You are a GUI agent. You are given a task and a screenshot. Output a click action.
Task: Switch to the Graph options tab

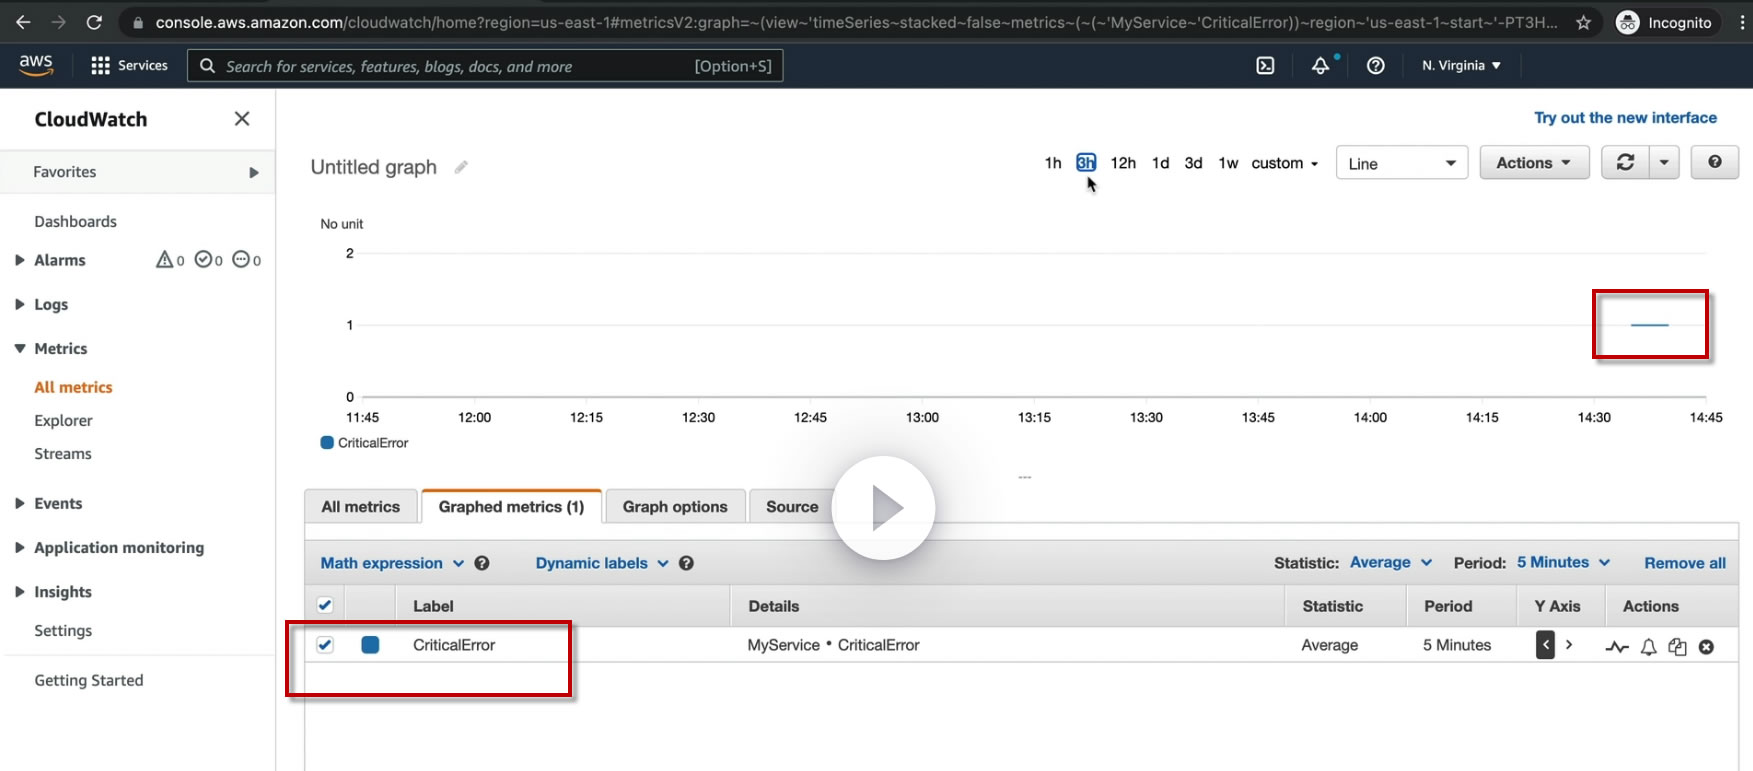pos(675,507)
